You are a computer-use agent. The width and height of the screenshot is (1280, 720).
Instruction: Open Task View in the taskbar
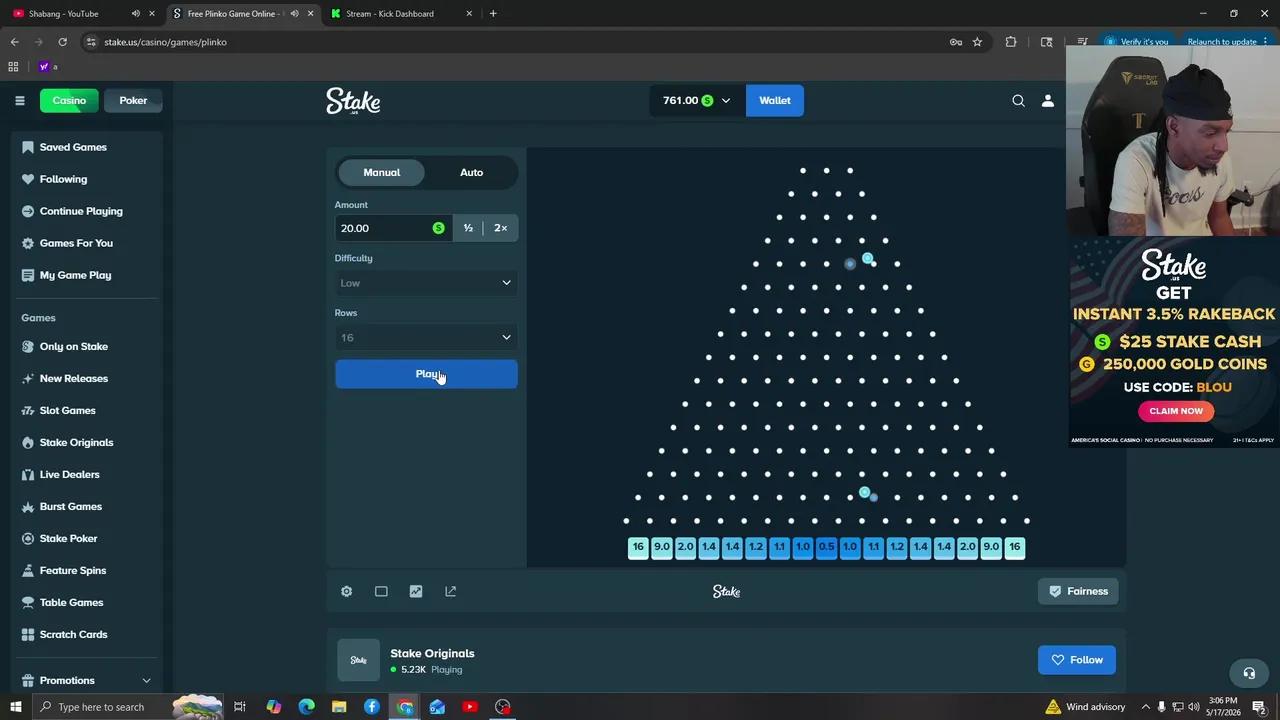(x=240, y=707)
